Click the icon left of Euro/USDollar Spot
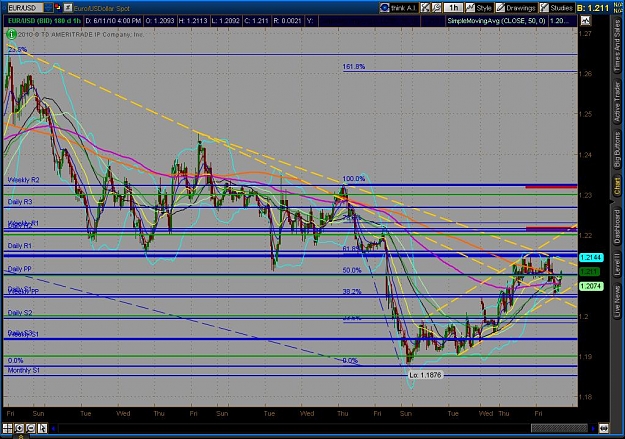This screenshot has width=625, height=439. (68, 8)
